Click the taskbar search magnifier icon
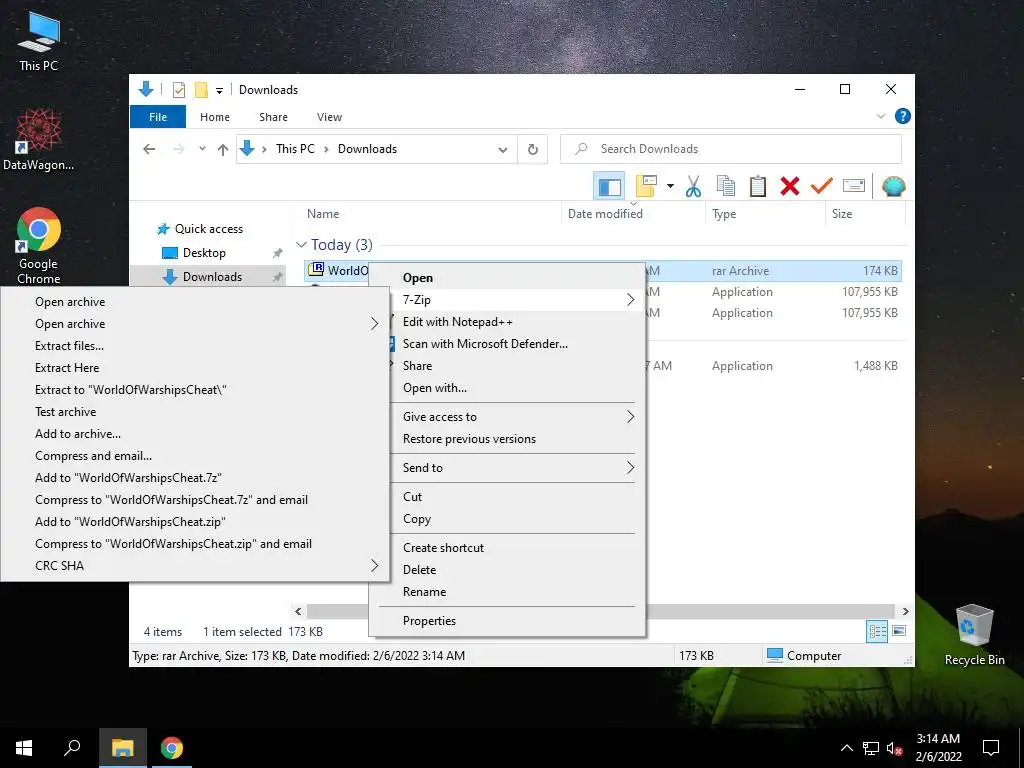The height and width of the screenshot is (768, 1024). click(x=72, y=748)
